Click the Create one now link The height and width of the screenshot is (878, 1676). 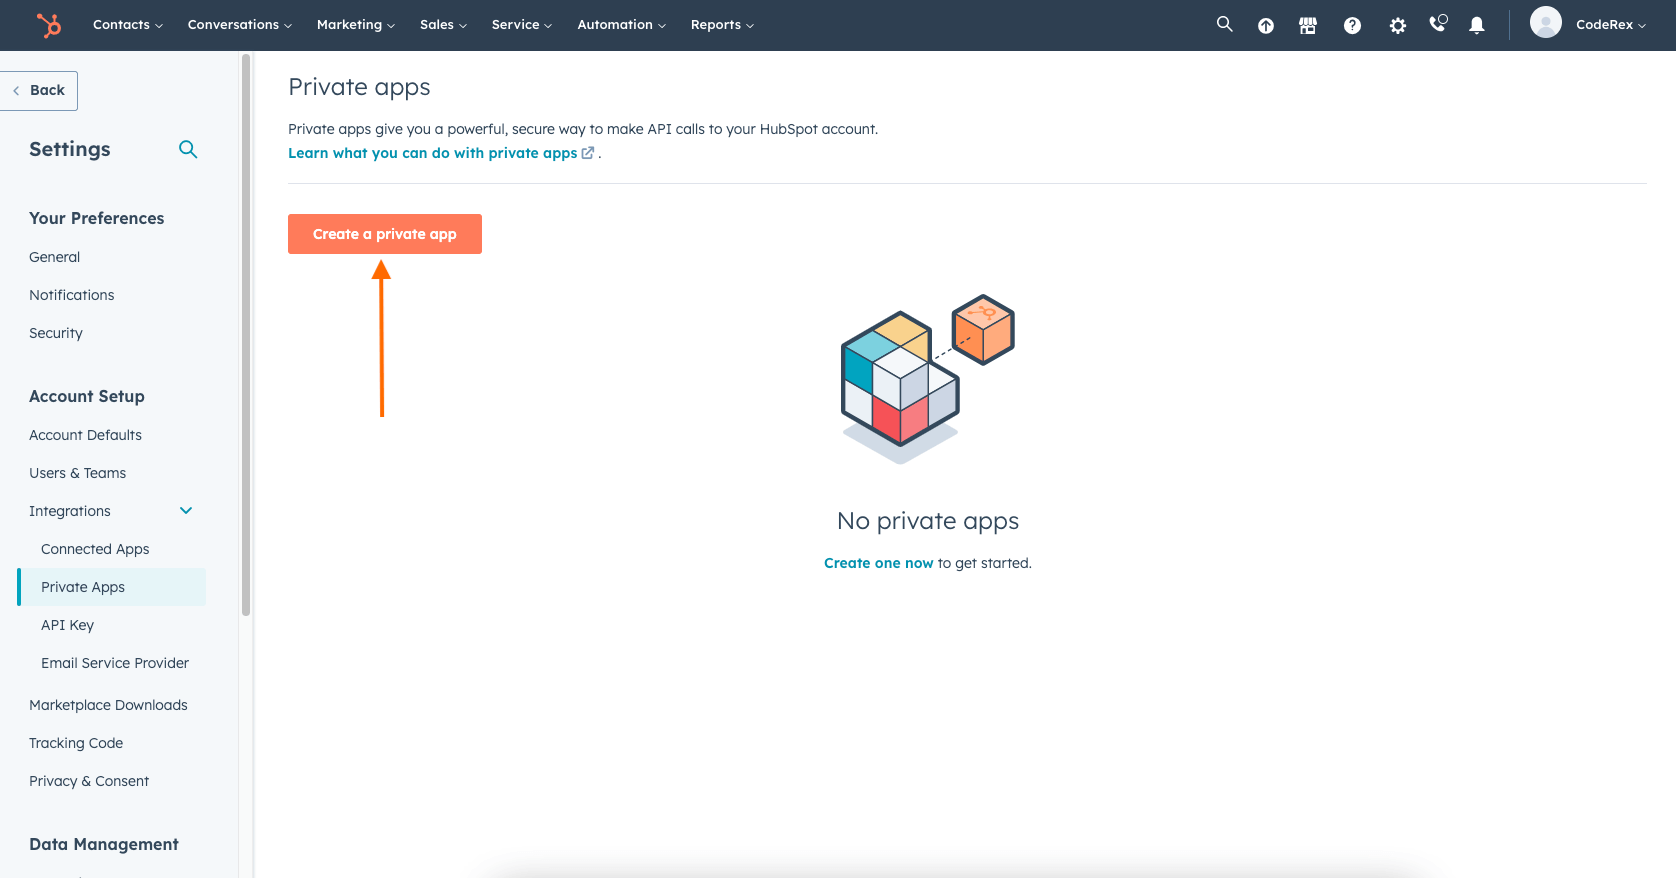pos(879,563)
